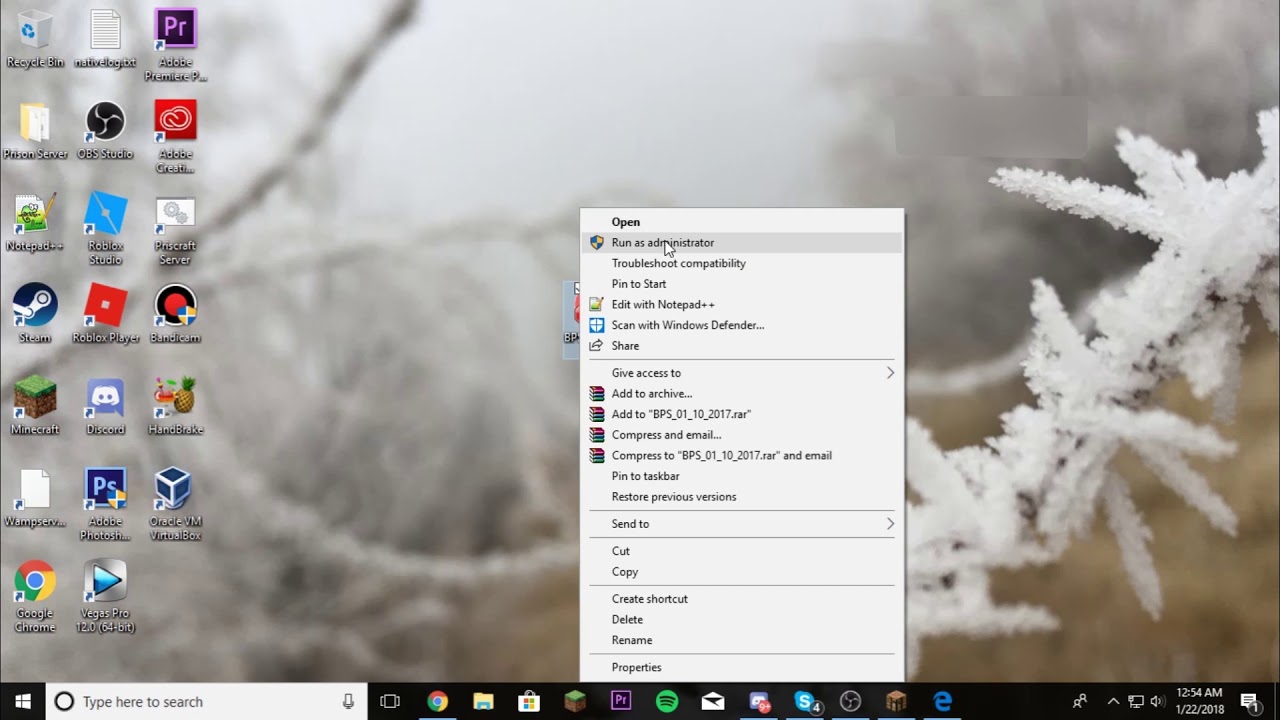This screenshot has height=720, width=1280.
Task: Select the OBS Studio desktop shortcut
Action: tap(105, 131)
